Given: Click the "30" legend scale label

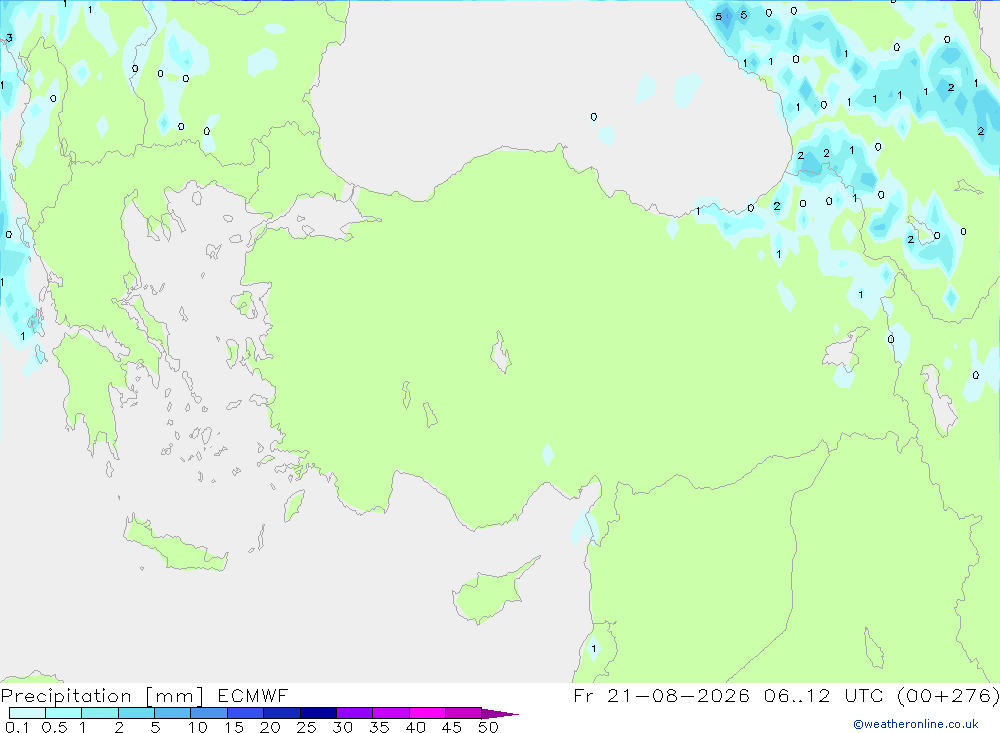Looking at the screenshot, I should [343, 727].
